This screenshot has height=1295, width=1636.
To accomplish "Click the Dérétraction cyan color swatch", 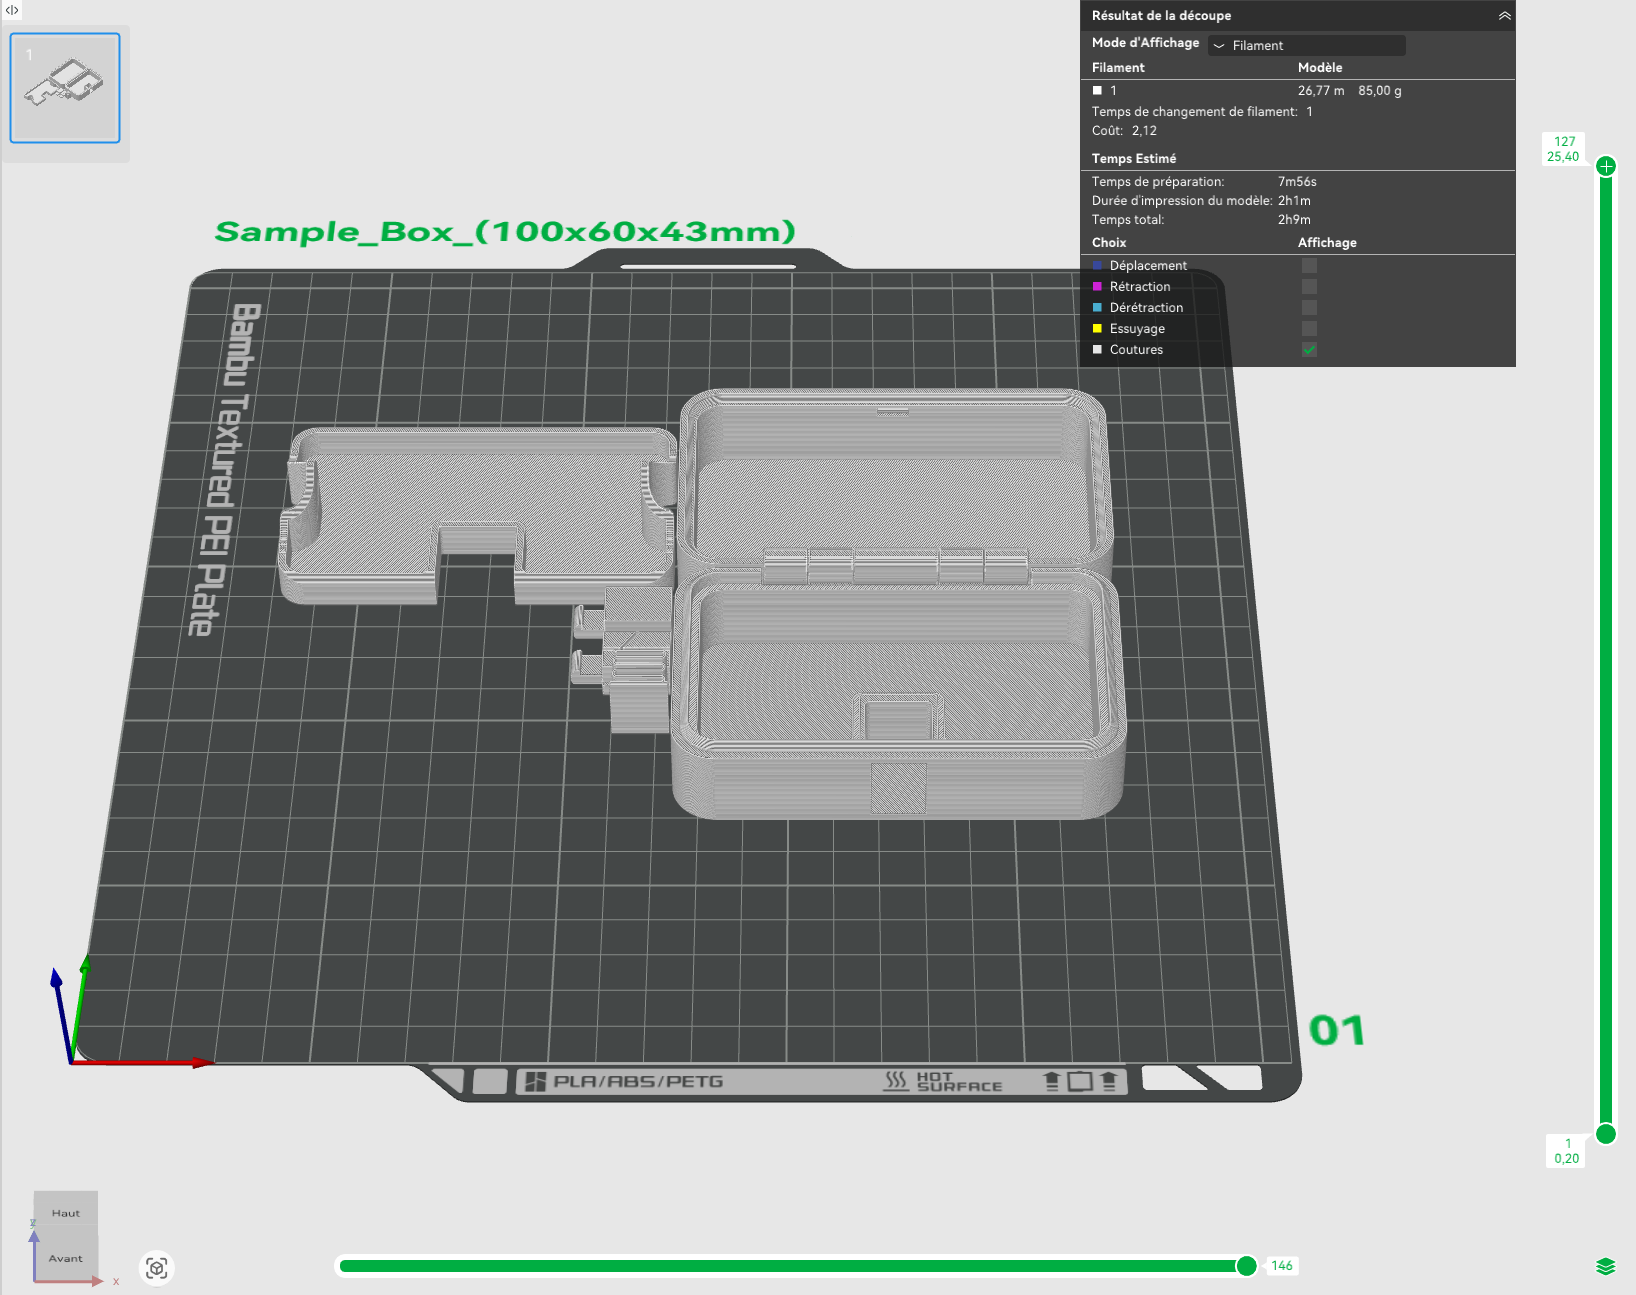I will tap(1097, 308).
